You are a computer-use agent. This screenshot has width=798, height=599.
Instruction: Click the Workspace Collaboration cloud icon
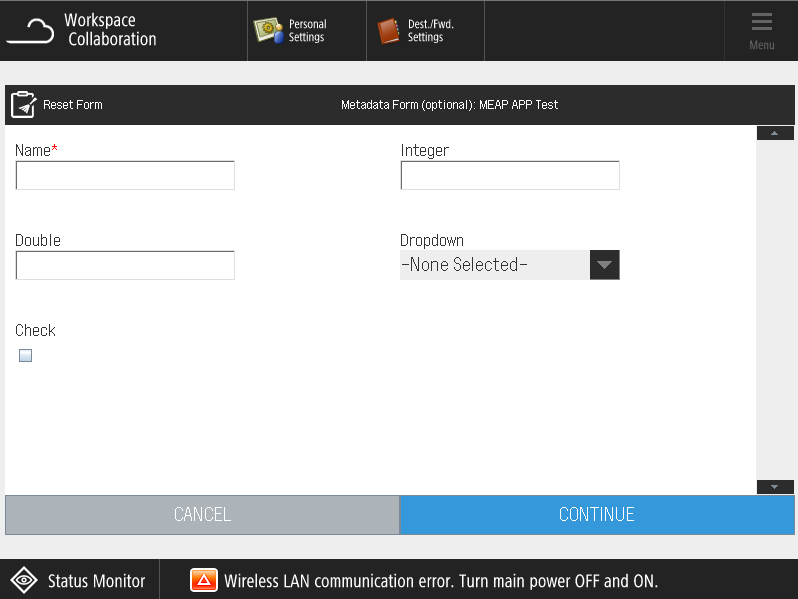pyautogui.click(x=30, y=30)
